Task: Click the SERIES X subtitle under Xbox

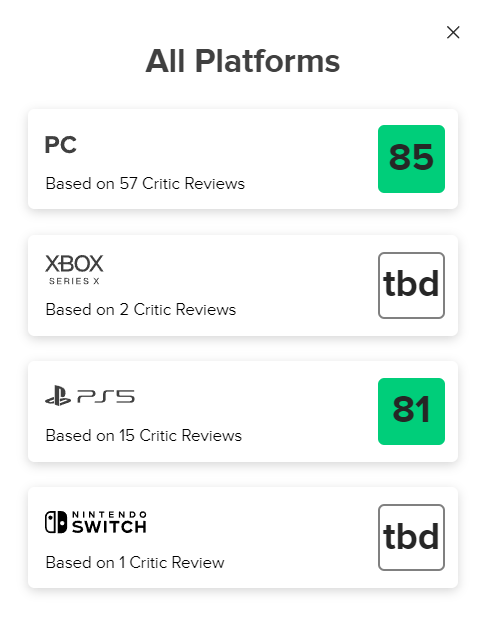Action: coord(74,281)
